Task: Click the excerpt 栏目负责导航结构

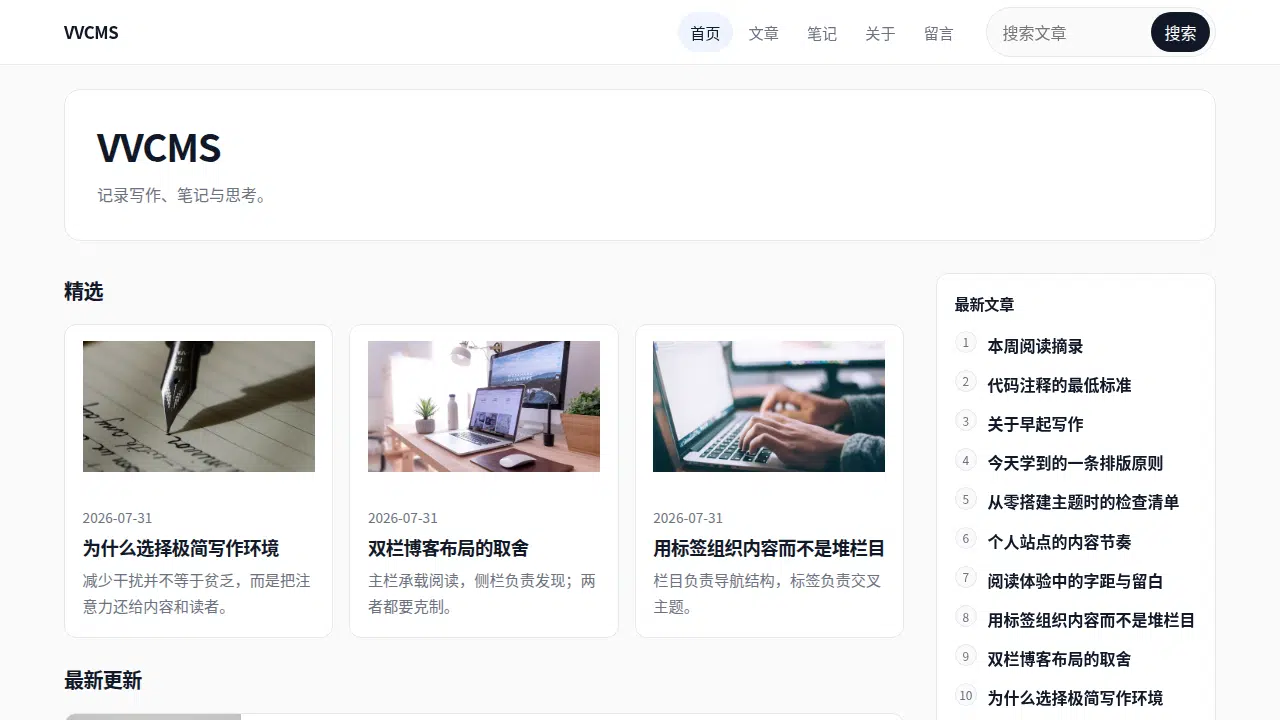Action: 767,593
